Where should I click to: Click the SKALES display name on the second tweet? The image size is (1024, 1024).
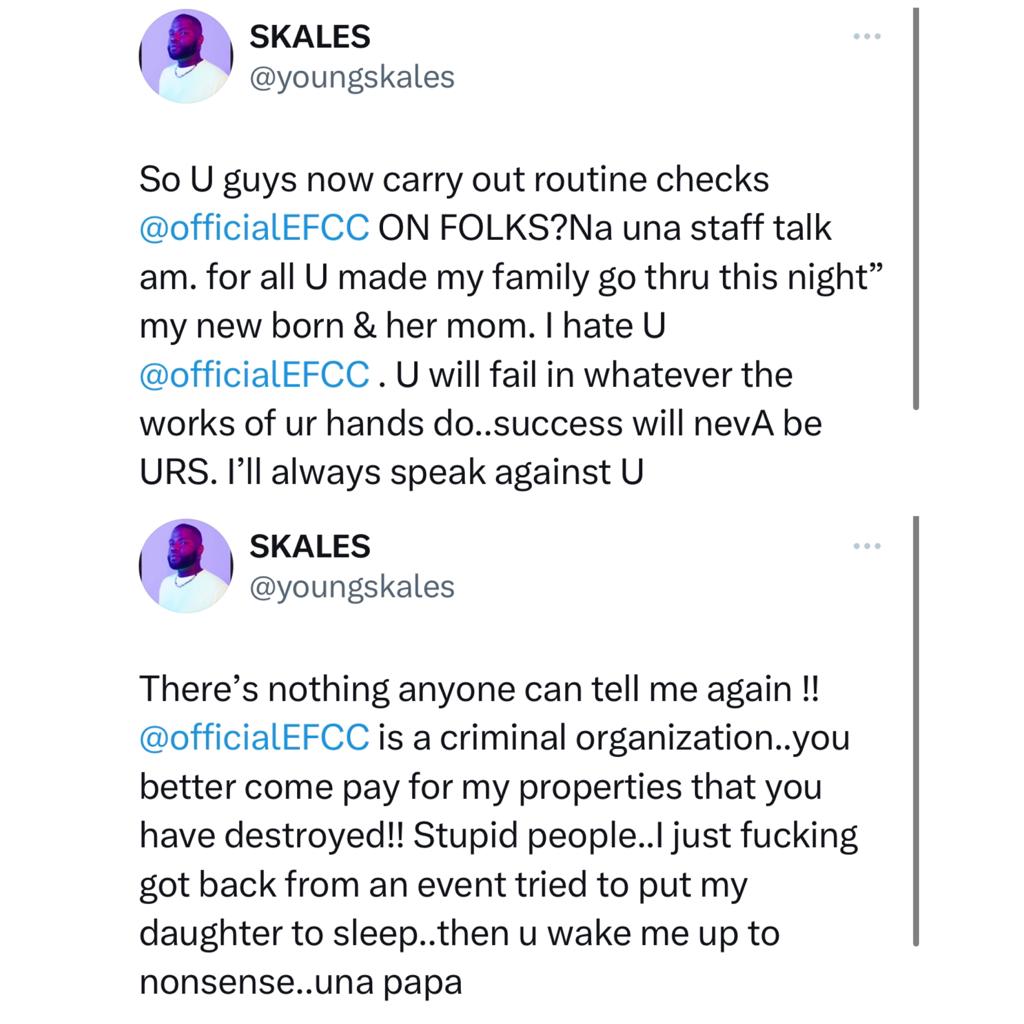click(310, 547)
